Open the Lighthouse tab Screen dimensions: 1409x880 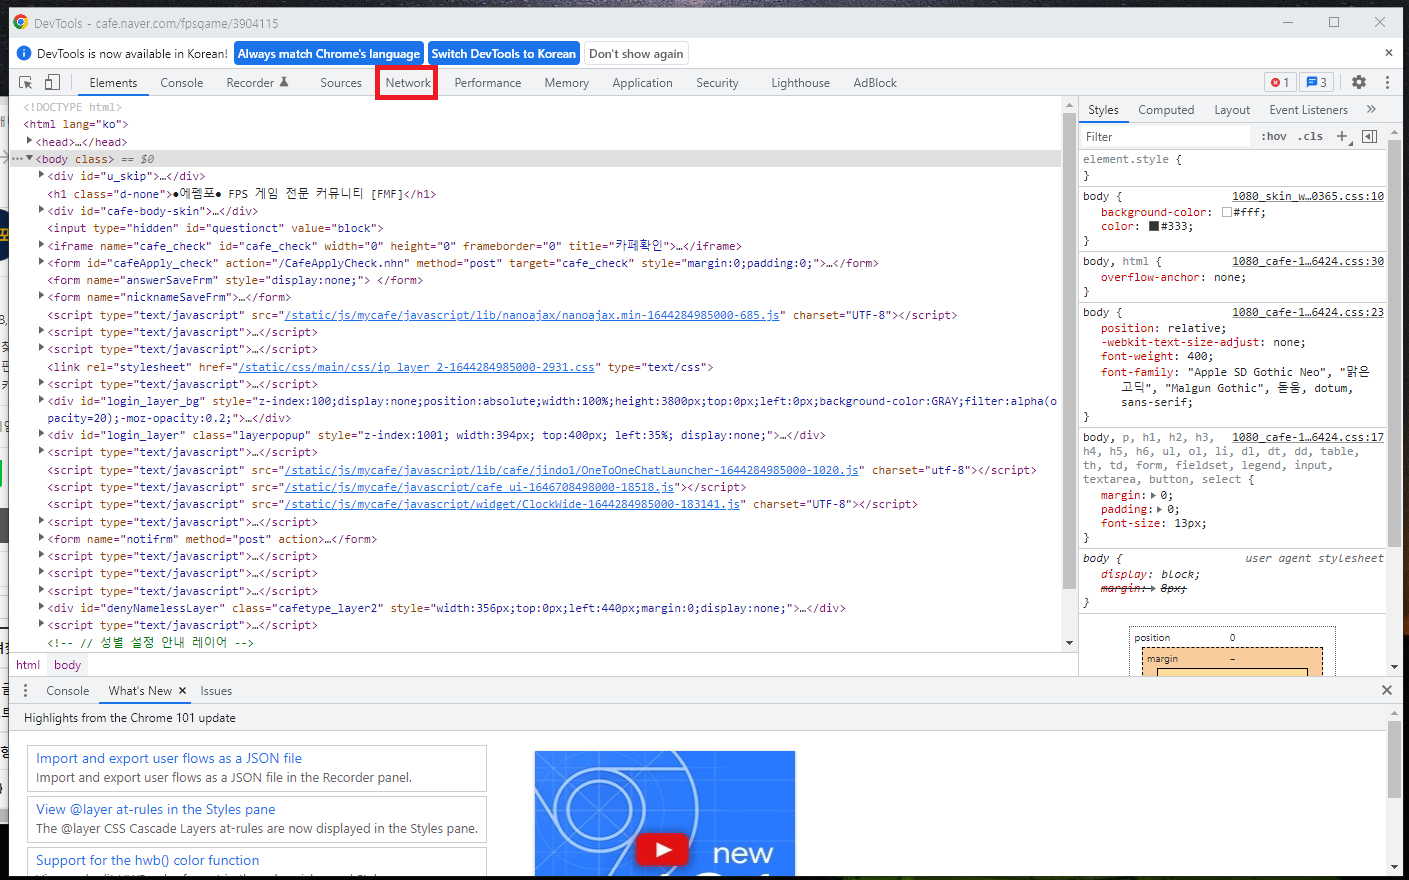[x=800, y=83]
